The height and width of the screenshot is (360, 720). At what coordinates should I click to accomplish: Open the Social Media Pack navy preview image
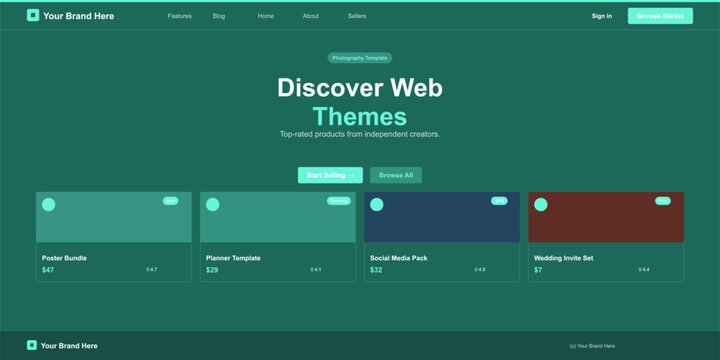(442, 217)
